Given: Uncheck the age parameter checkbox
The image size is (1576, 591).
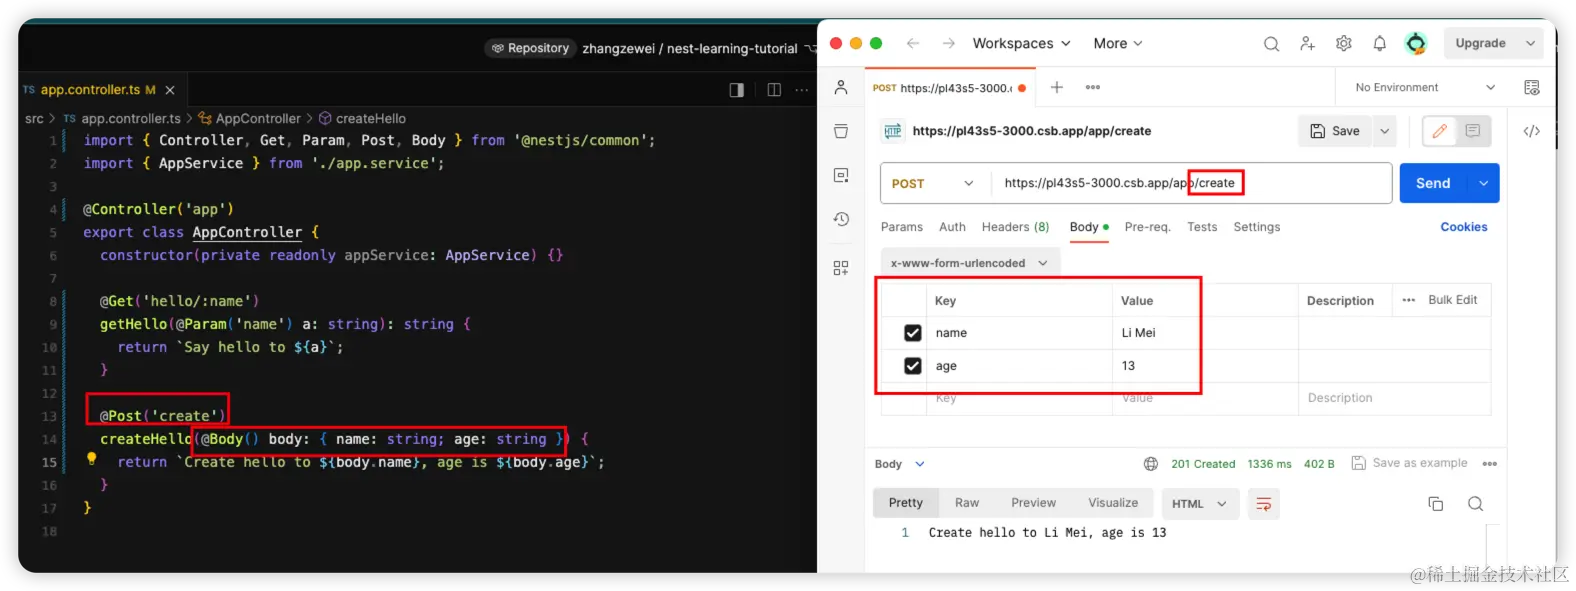Looking at the screenshot, I should click(x=913, y=366).
